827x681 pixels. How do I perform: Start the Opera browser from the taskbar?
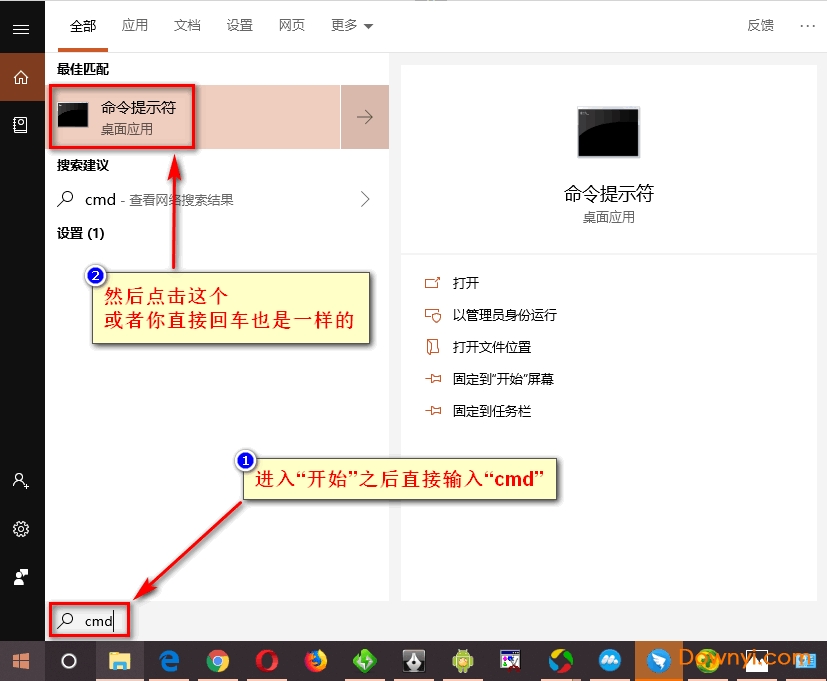[267, 661]
